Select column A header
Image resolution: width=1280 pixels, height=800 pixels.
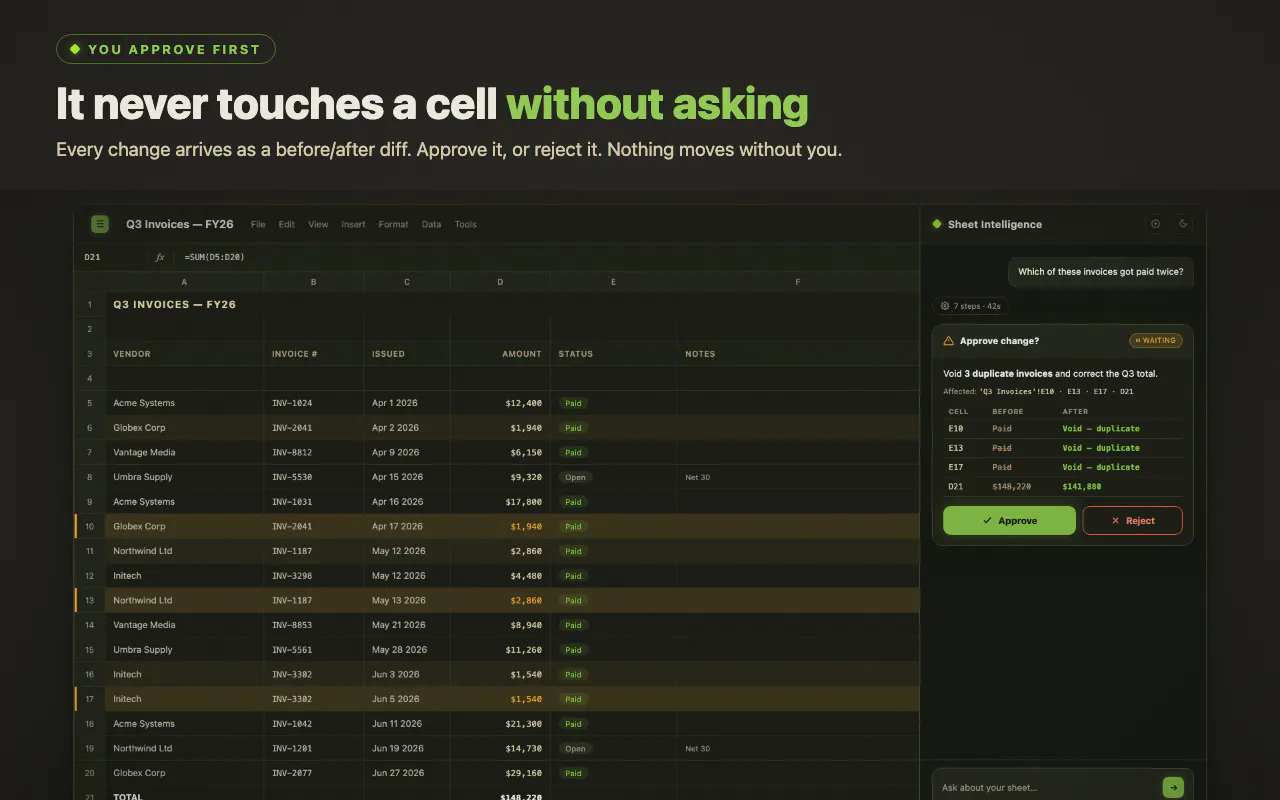click(184, 282)
